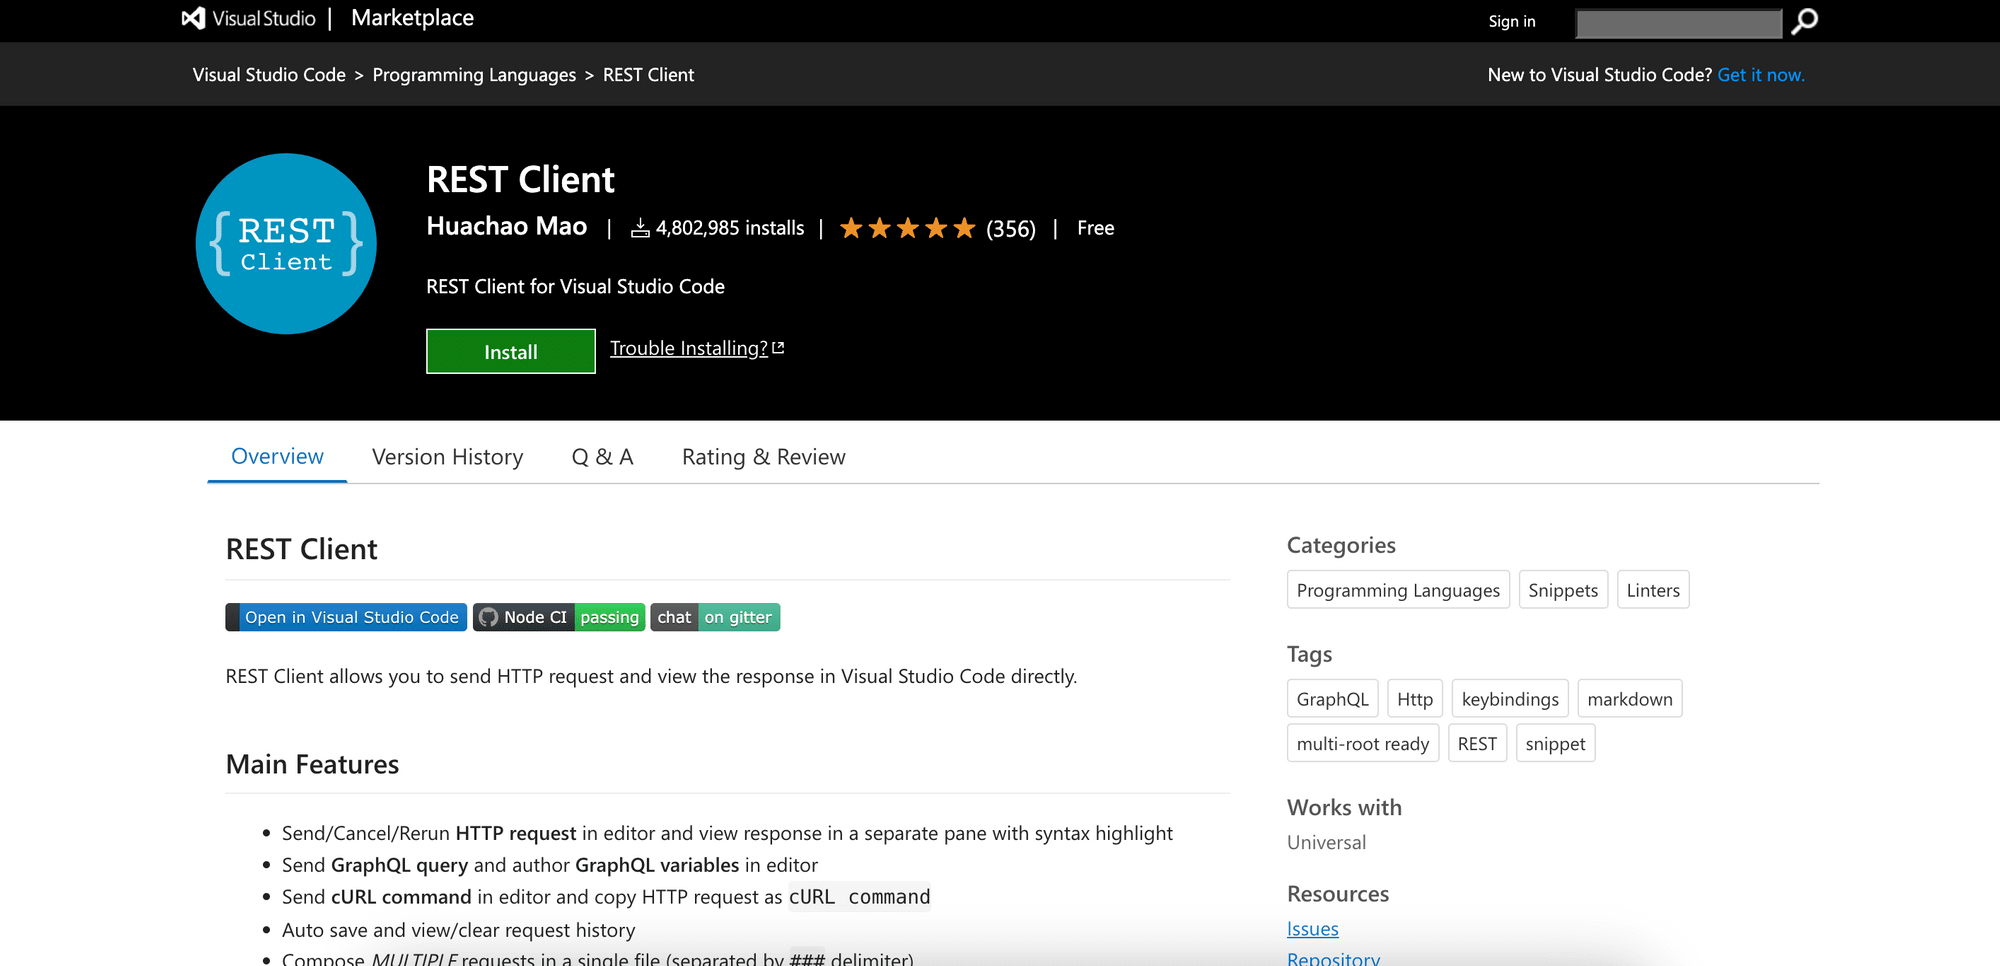Select the Snippets category chip
This screenshot has height=966, width=2000.
coord(1562,591)
